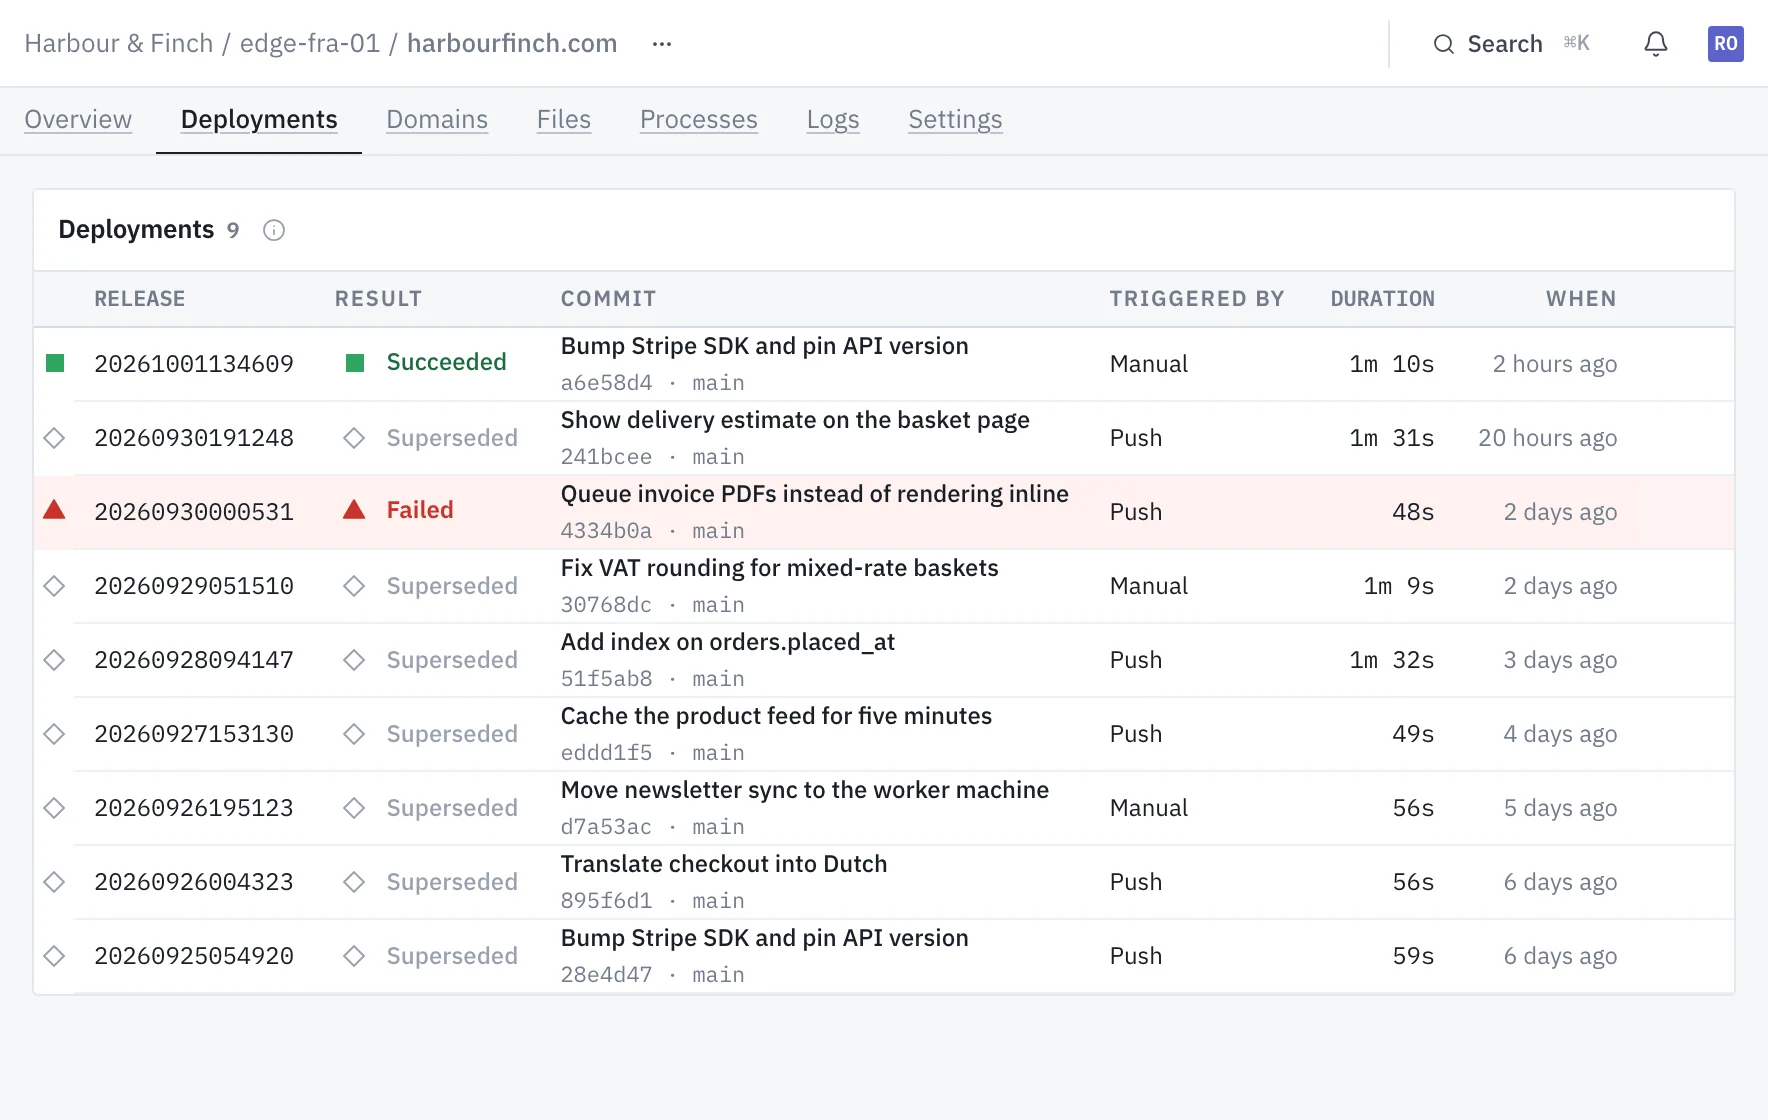1768x1120 pixels.
Task: Click the RO user avatar
Action: point(1725,44)
